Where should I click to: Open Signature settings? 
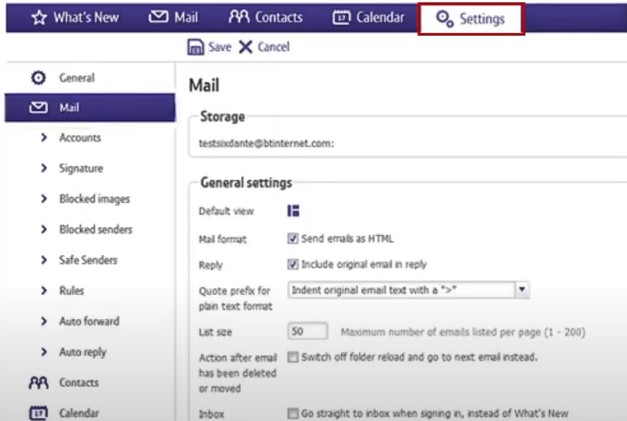pos(81,168)
